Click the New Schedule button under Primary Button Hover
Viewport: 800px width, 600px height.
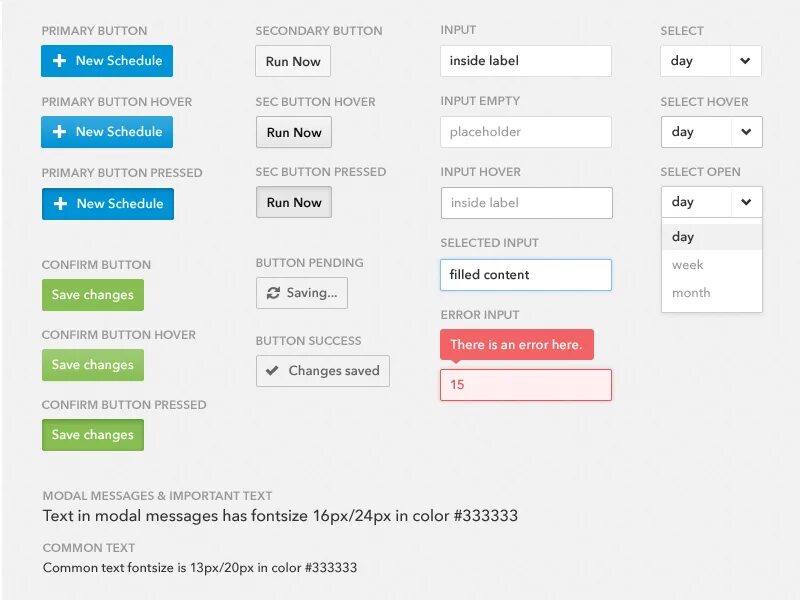pyautogui.click(x=107, y=132)
